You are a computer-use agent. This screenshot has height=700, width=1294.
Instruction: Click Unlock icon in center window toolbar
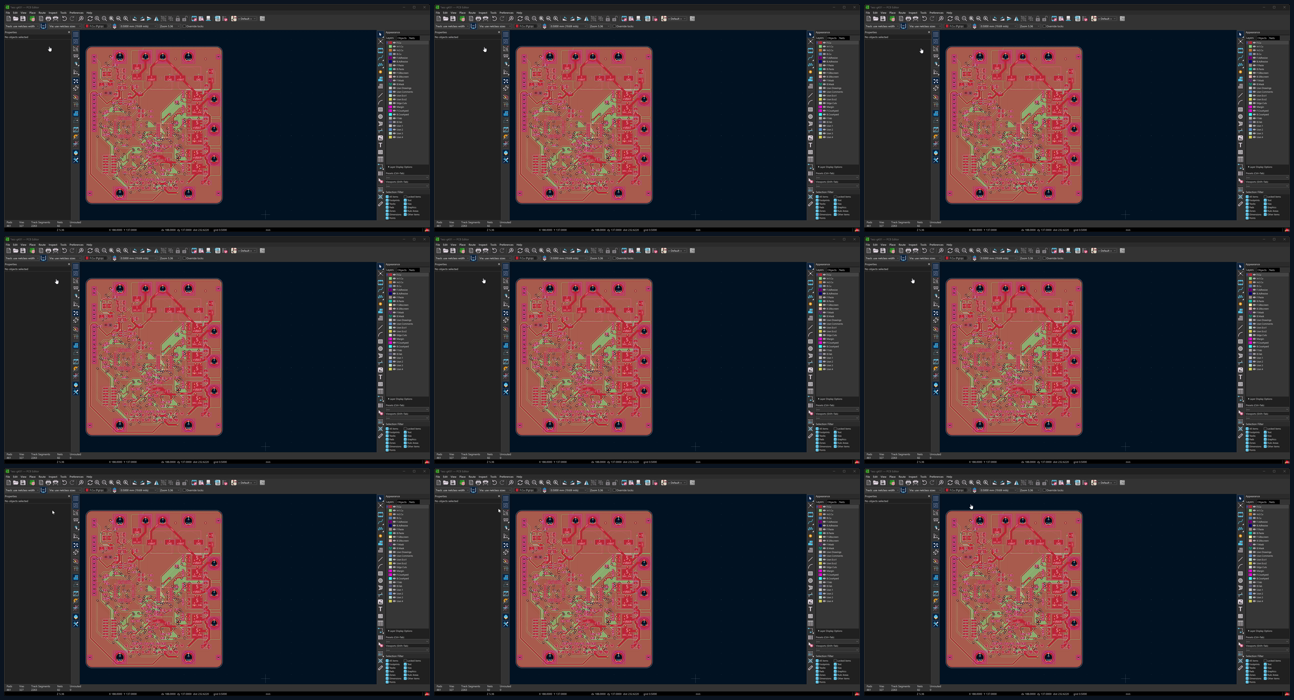(614, 251)
